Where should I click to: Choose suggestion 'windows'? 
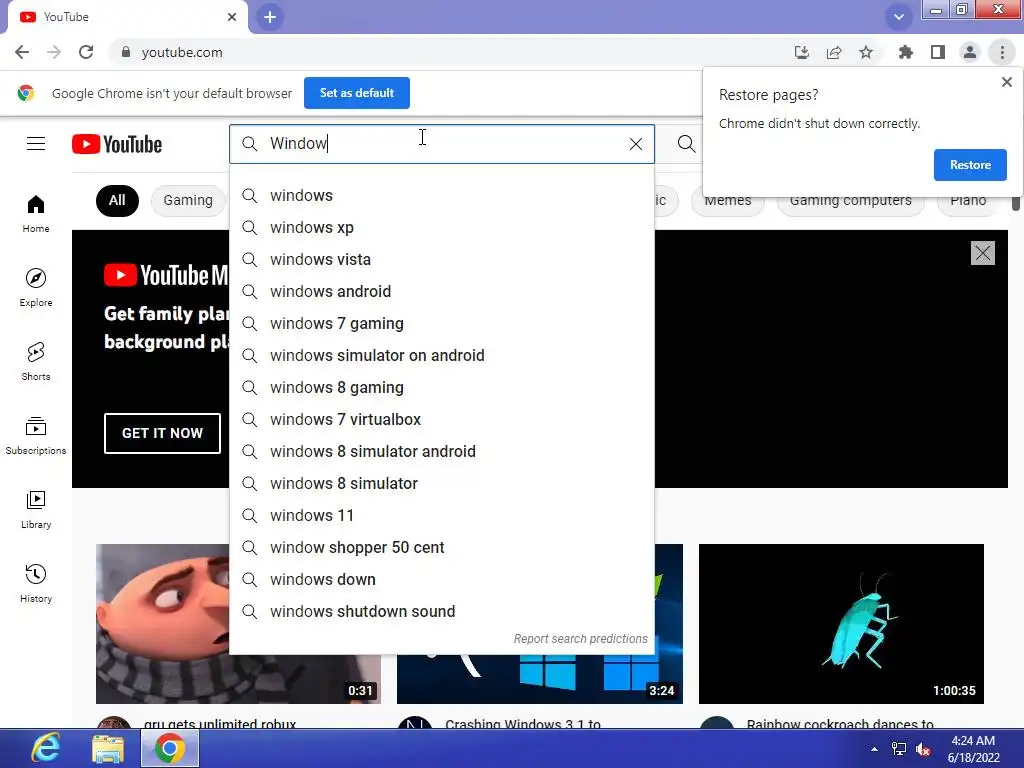tap(441, 195)
